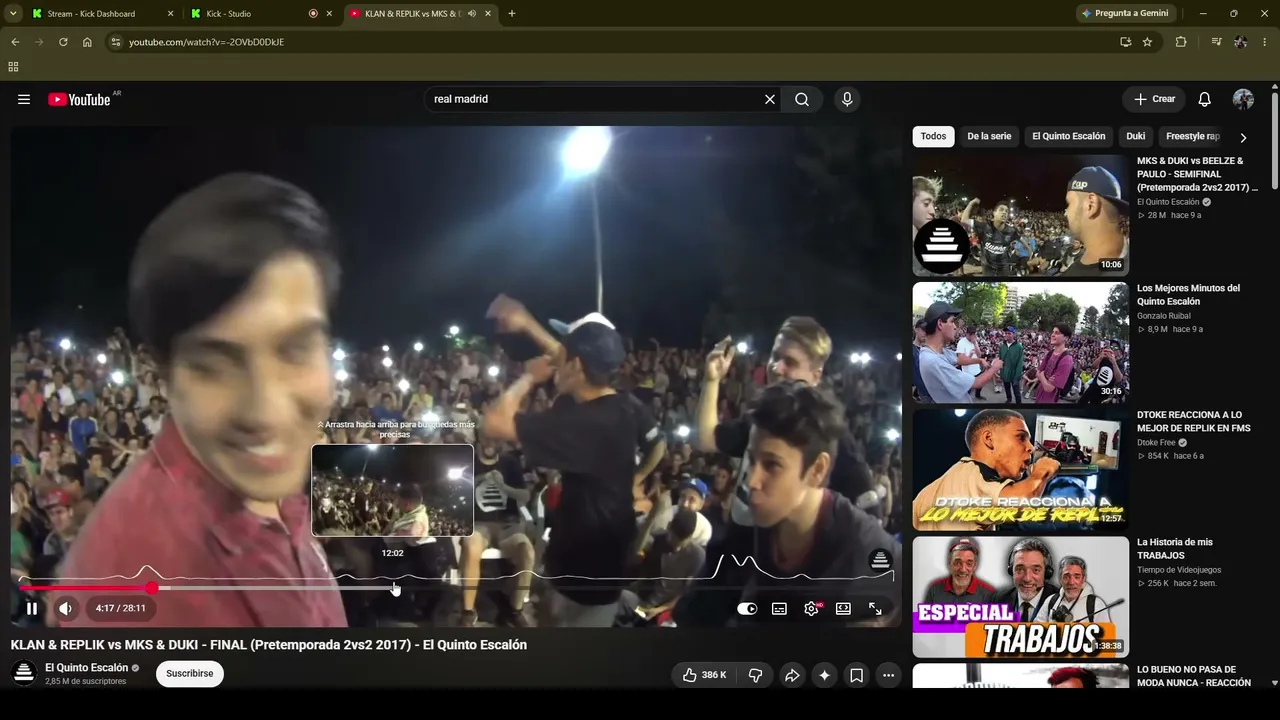Enter fullscreen mode
This screenshot has width=1280, height=720.
click(875, 608)
